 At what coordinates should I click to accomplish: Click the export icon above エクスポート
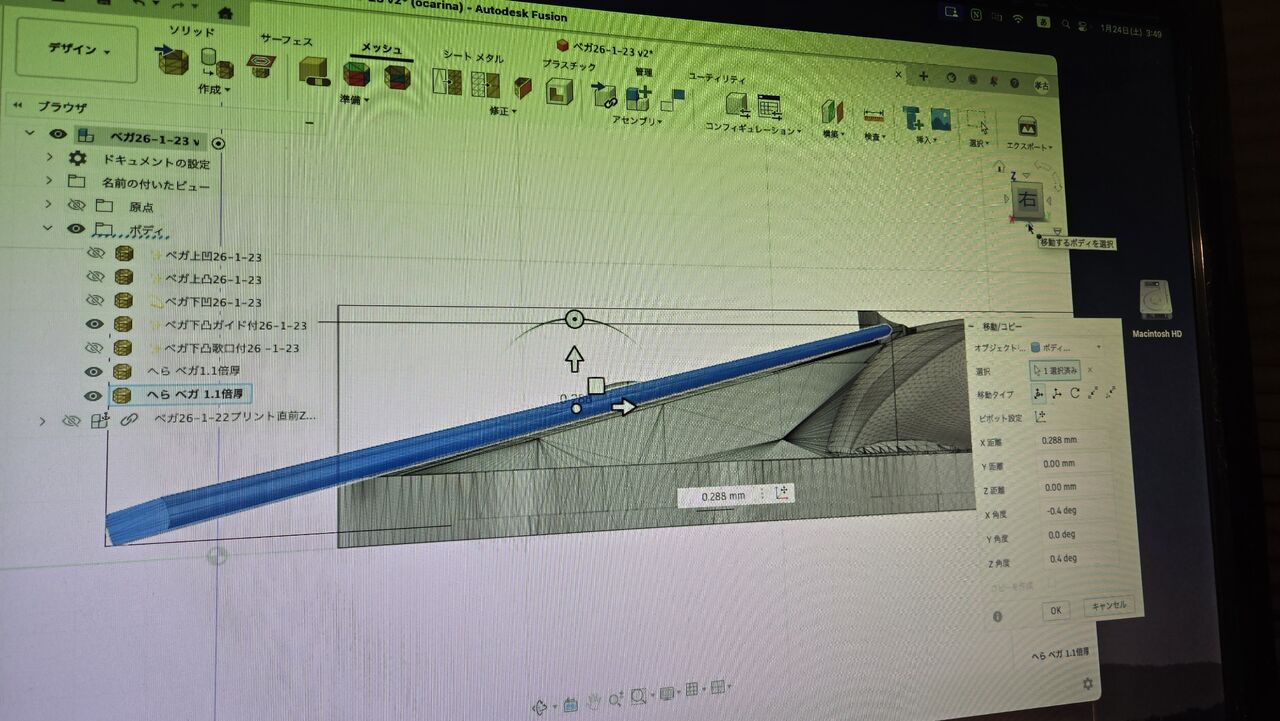click(1027, 126)
